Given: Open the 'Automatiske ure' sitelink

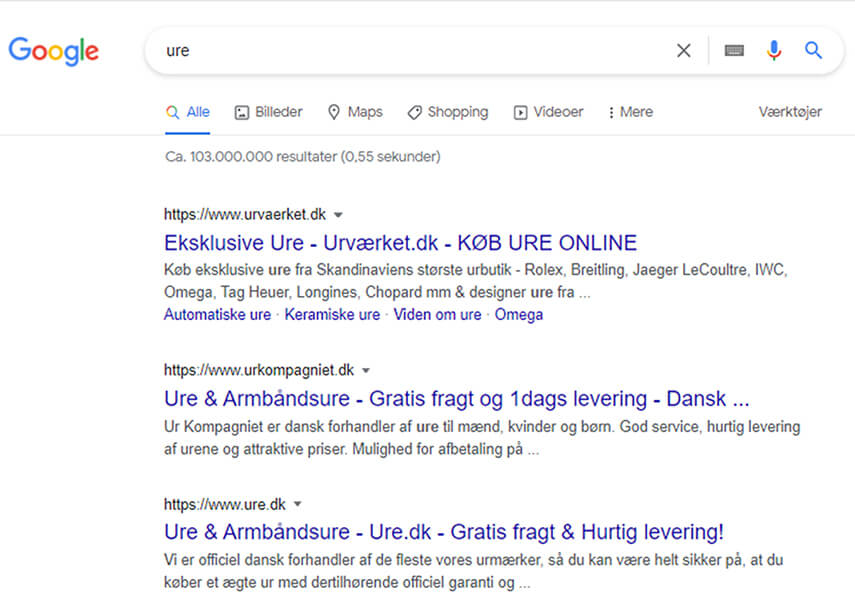Looking at the screenshot, I should (x=218, y=315).
